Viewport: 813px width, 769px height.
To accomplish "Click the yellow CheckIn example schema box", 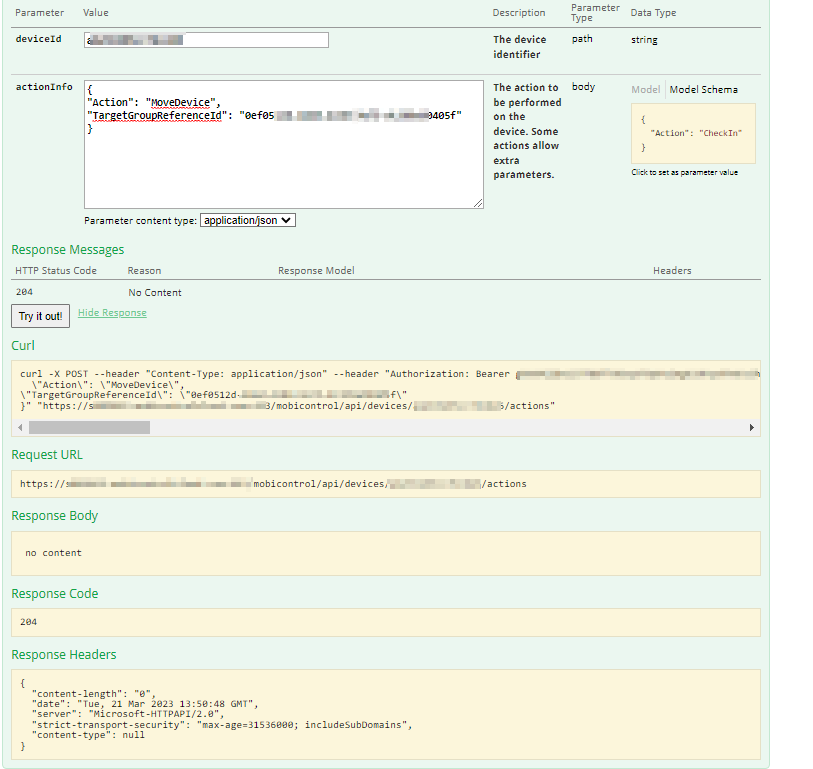I will [x=693, y=133].
